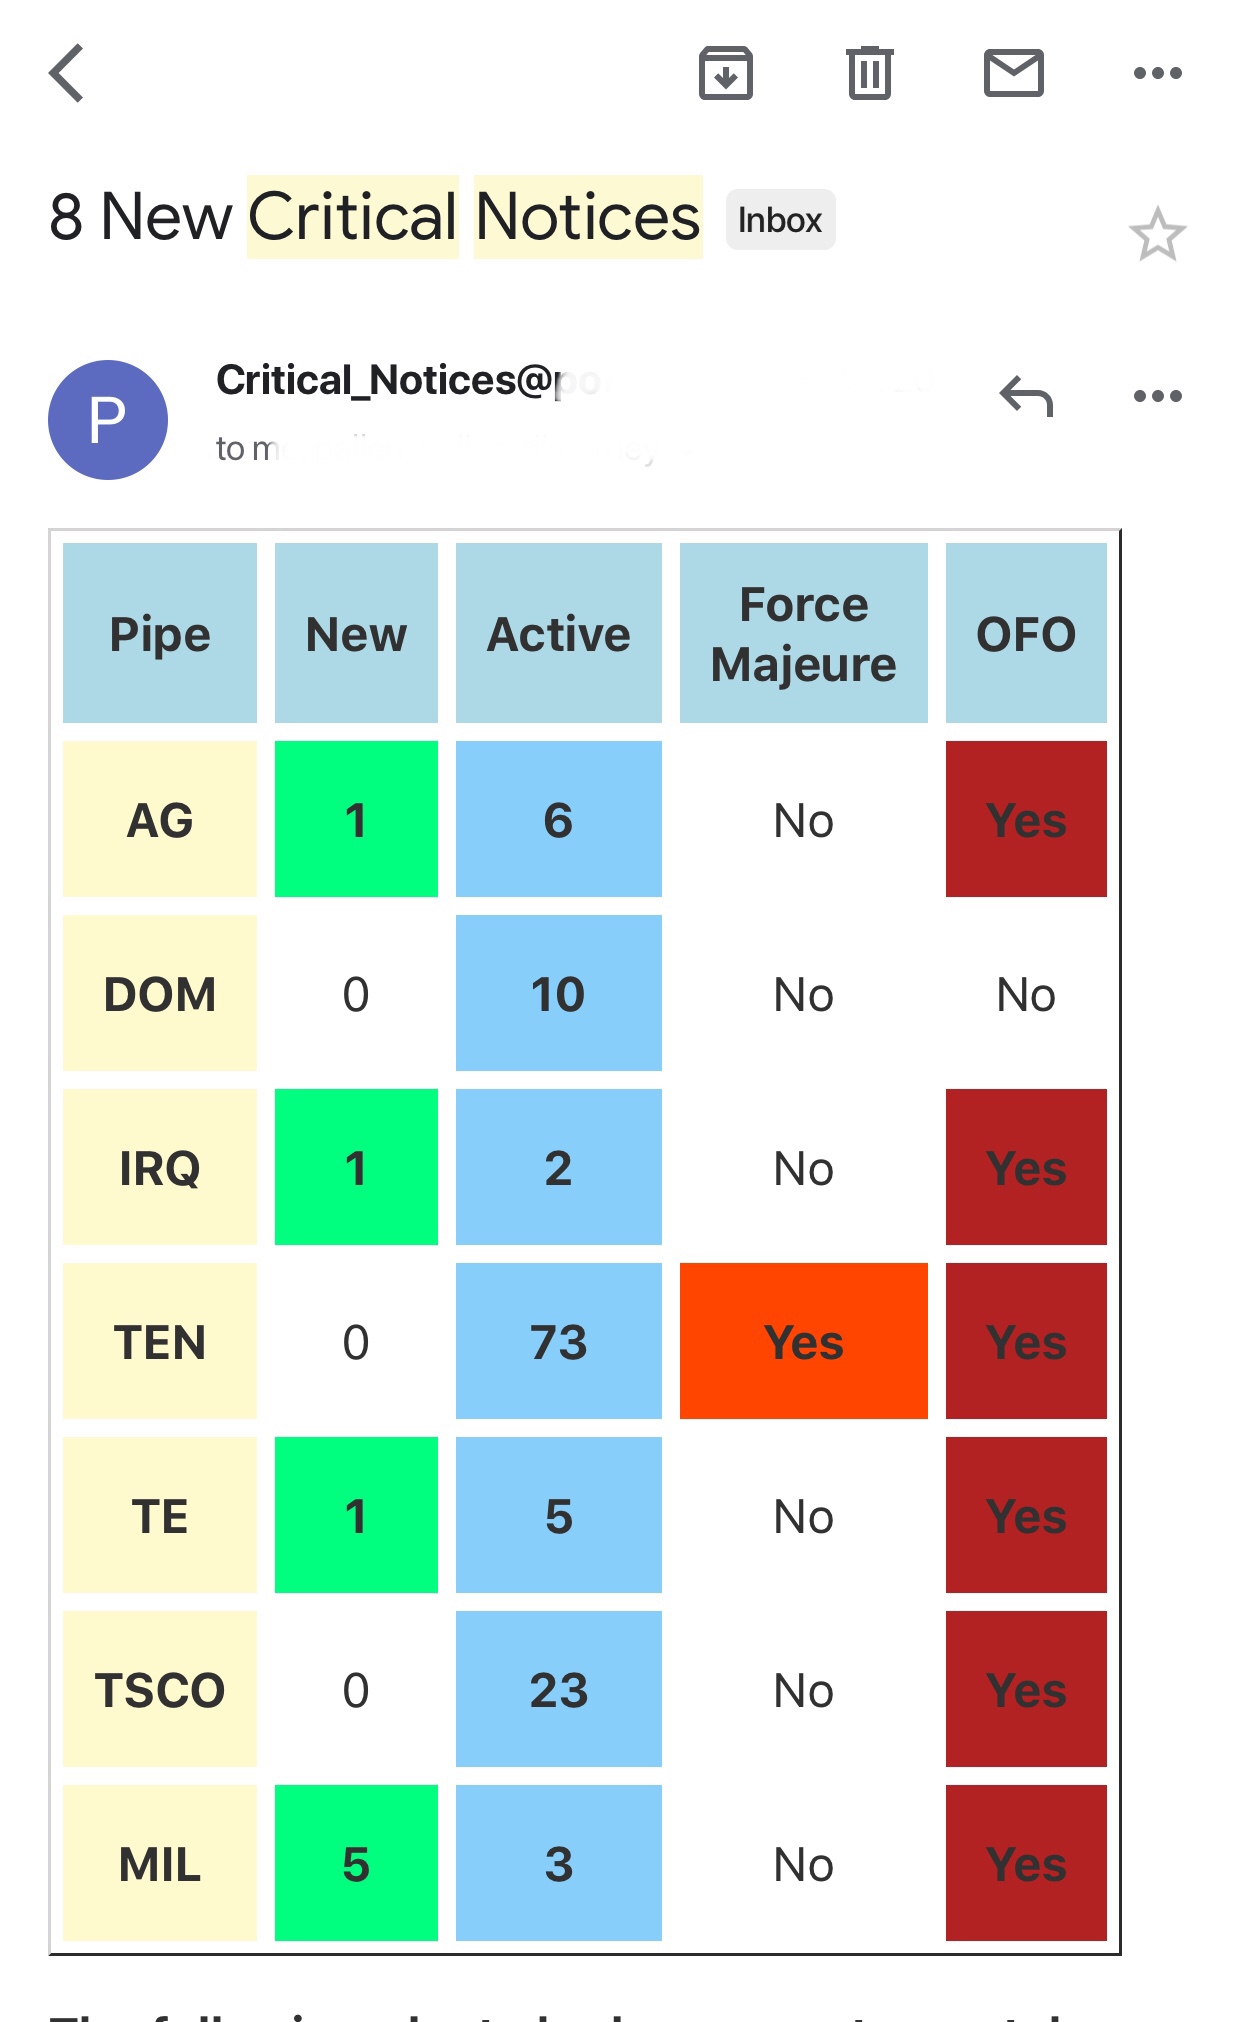Screen dimensions: 1242x2022
Task: Tap the red OFO Yes cell for AG
Action: (x=1026, y=819)
